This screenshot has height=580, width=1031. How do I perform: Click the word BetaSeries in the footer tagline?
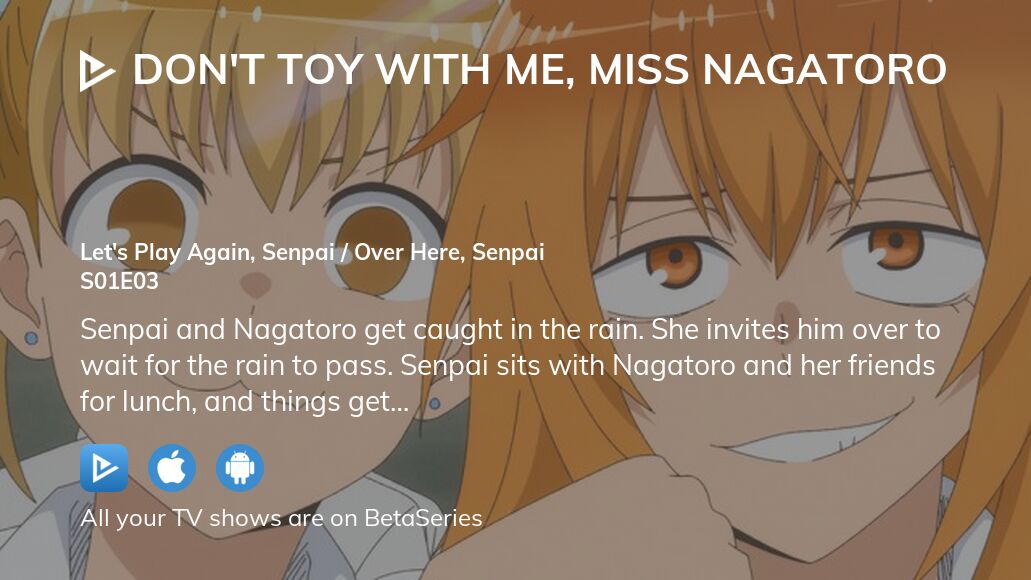423,518
